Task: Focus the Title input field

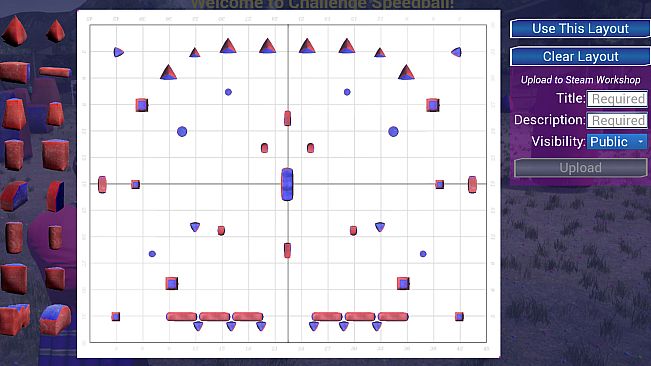Action: click(617, 99)
